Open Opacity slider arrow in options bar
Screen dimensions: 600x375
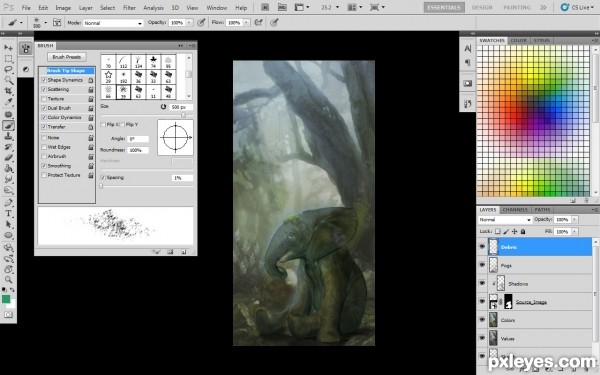(189, 23)
